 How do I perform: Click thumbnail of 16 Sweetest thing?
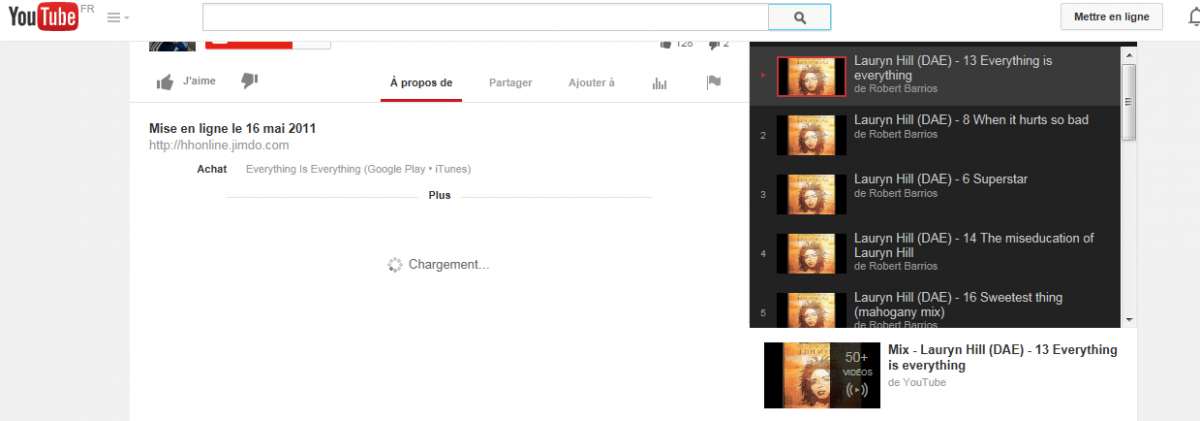(812, 309)
